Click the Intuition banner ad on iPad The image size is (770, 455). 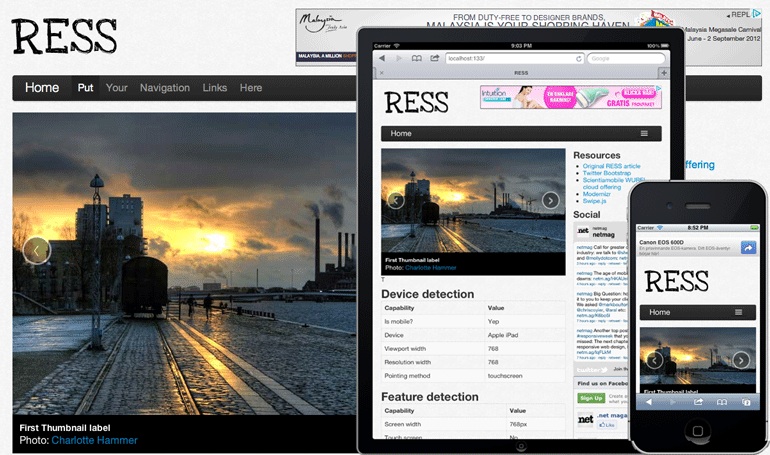(571, 97)
